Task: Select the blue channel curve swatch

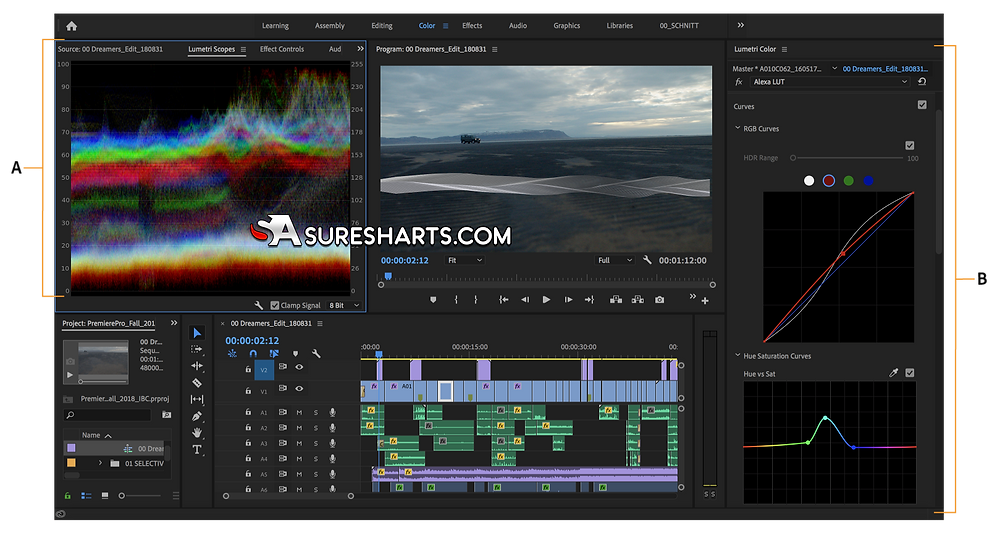Action: (x=868, y=181)
